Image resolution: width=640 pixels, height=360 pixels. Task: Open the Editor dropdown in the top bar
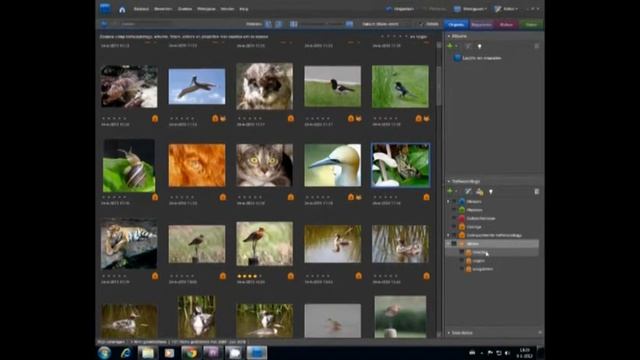click(x=506, y=9)
